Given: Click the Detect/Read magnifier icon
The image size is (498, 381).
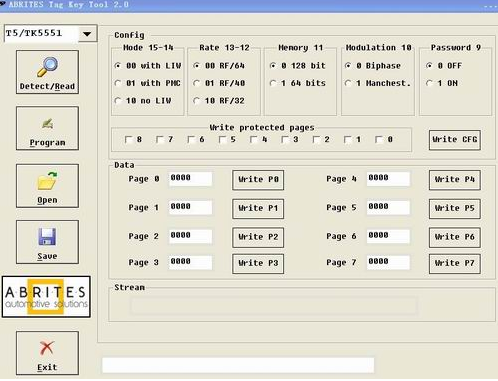Looking at the screenshot, I should [47, 66].
